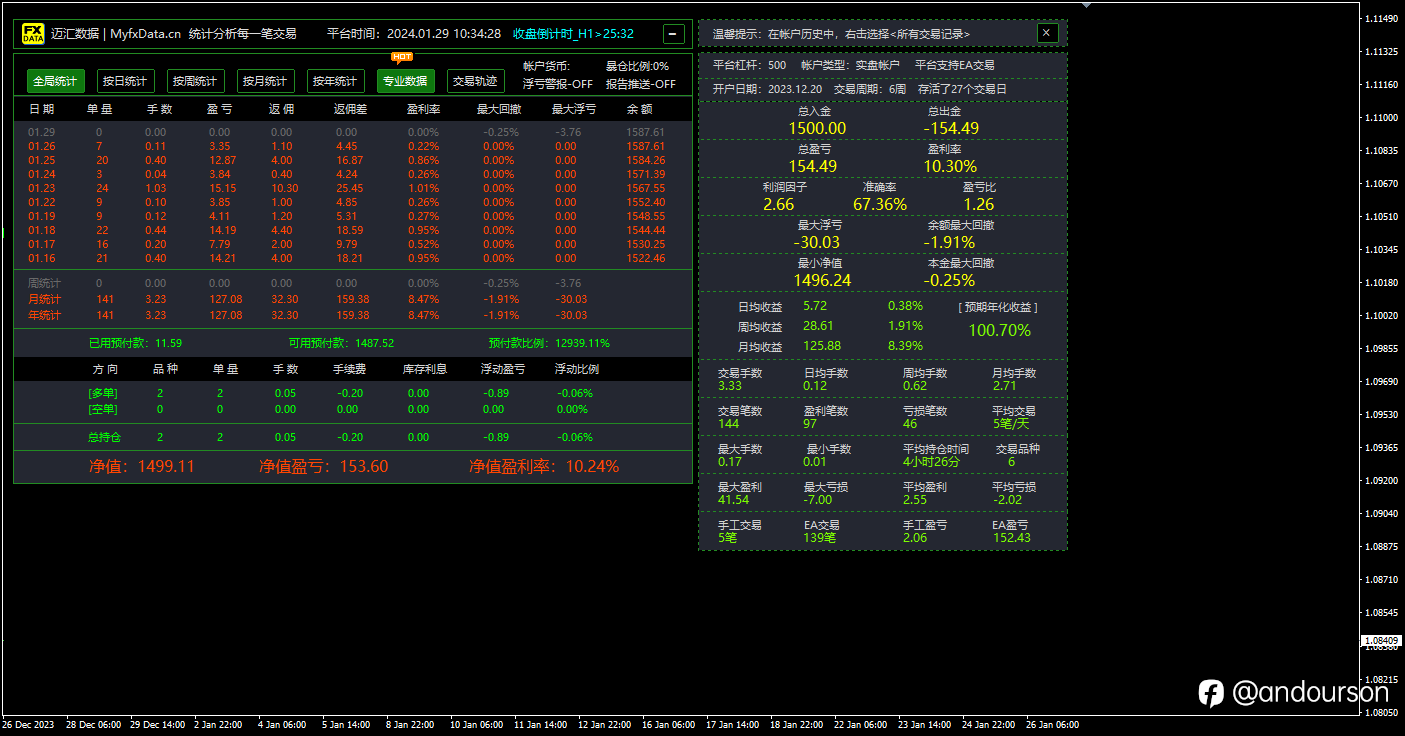Select the 01.29 date row
Viewport: 1405px width, 736px height.
(x=352, y=132)
